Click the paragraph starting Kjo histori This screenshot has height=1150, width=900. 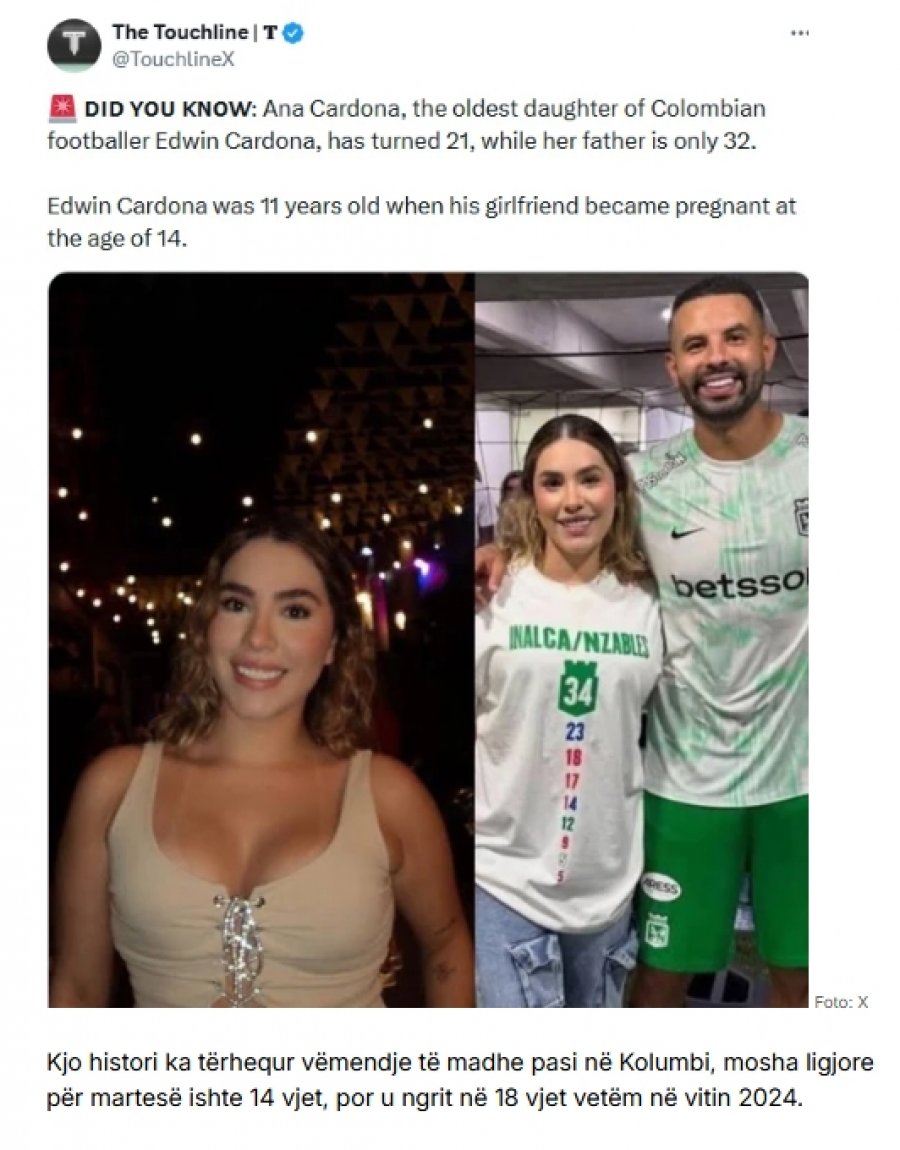pos(460,1080)
